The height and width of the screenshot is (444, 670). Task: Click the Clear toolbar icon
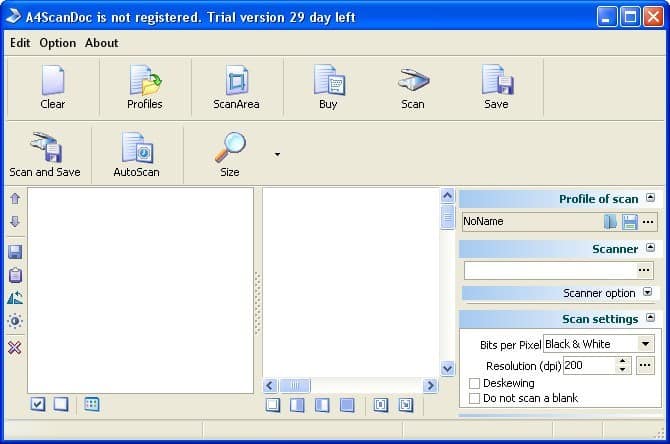(x=52, y=82)
